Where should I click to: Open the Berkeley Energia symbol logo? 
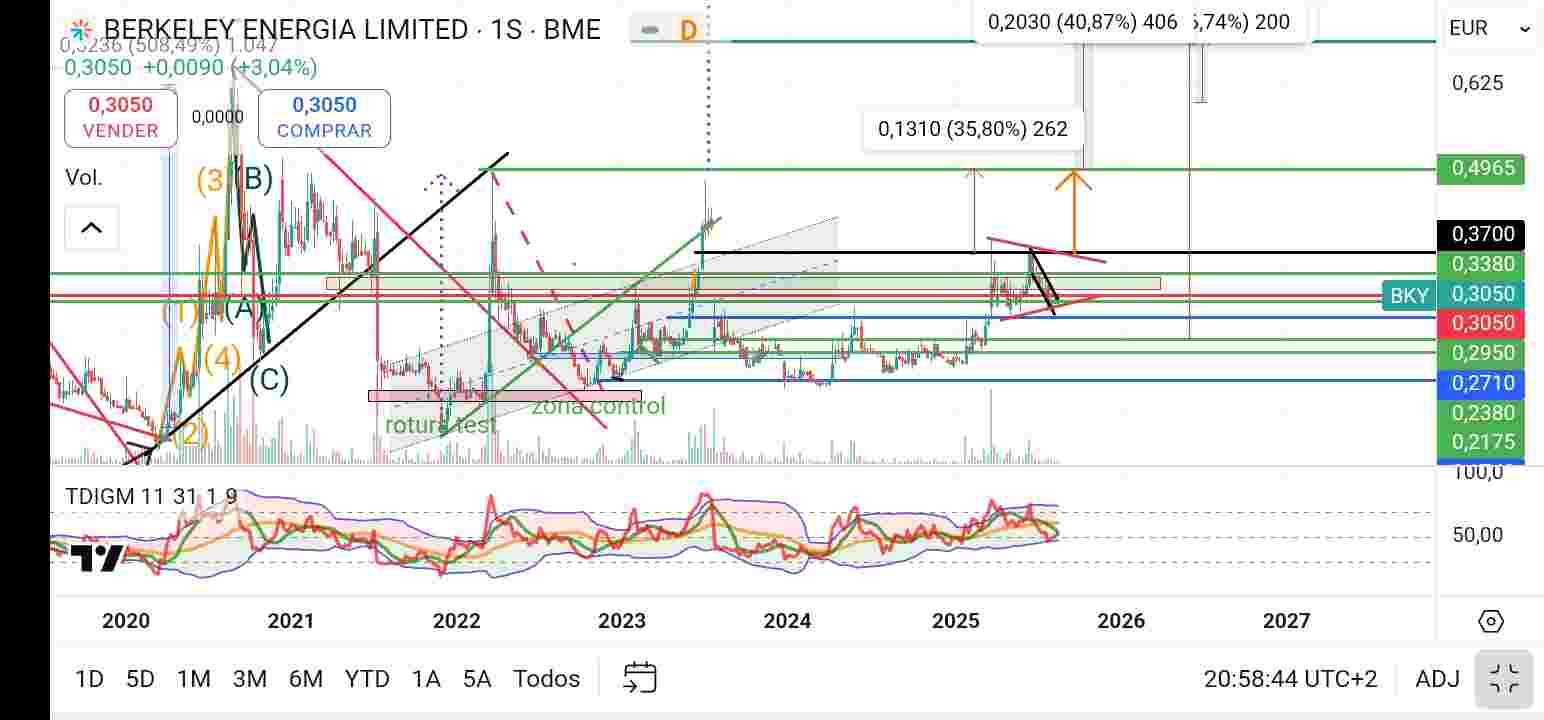81,30
